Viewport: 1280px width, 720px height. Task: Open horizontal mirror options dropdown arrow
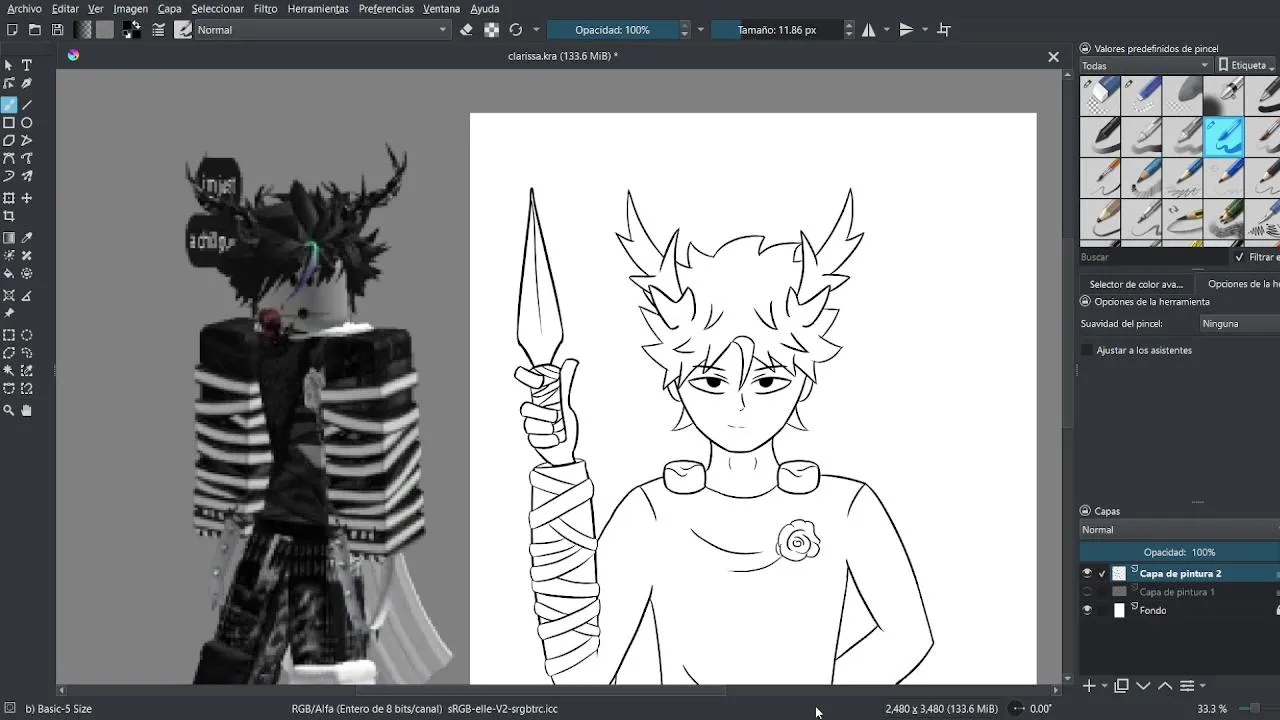(886, 30)
